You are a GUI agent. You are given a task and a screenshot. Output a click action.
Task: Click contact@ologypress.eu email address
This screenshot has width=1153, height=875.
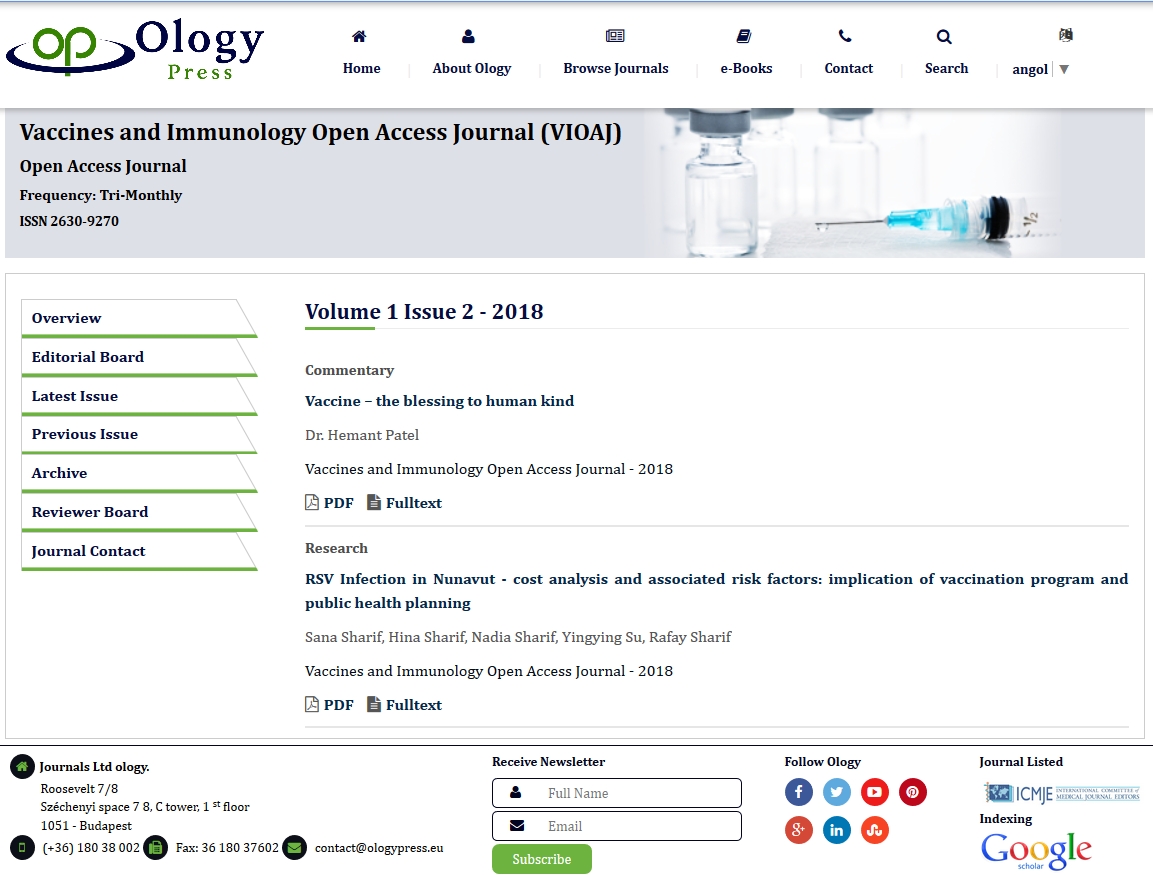pyautogui.click(x=379, y=848)
